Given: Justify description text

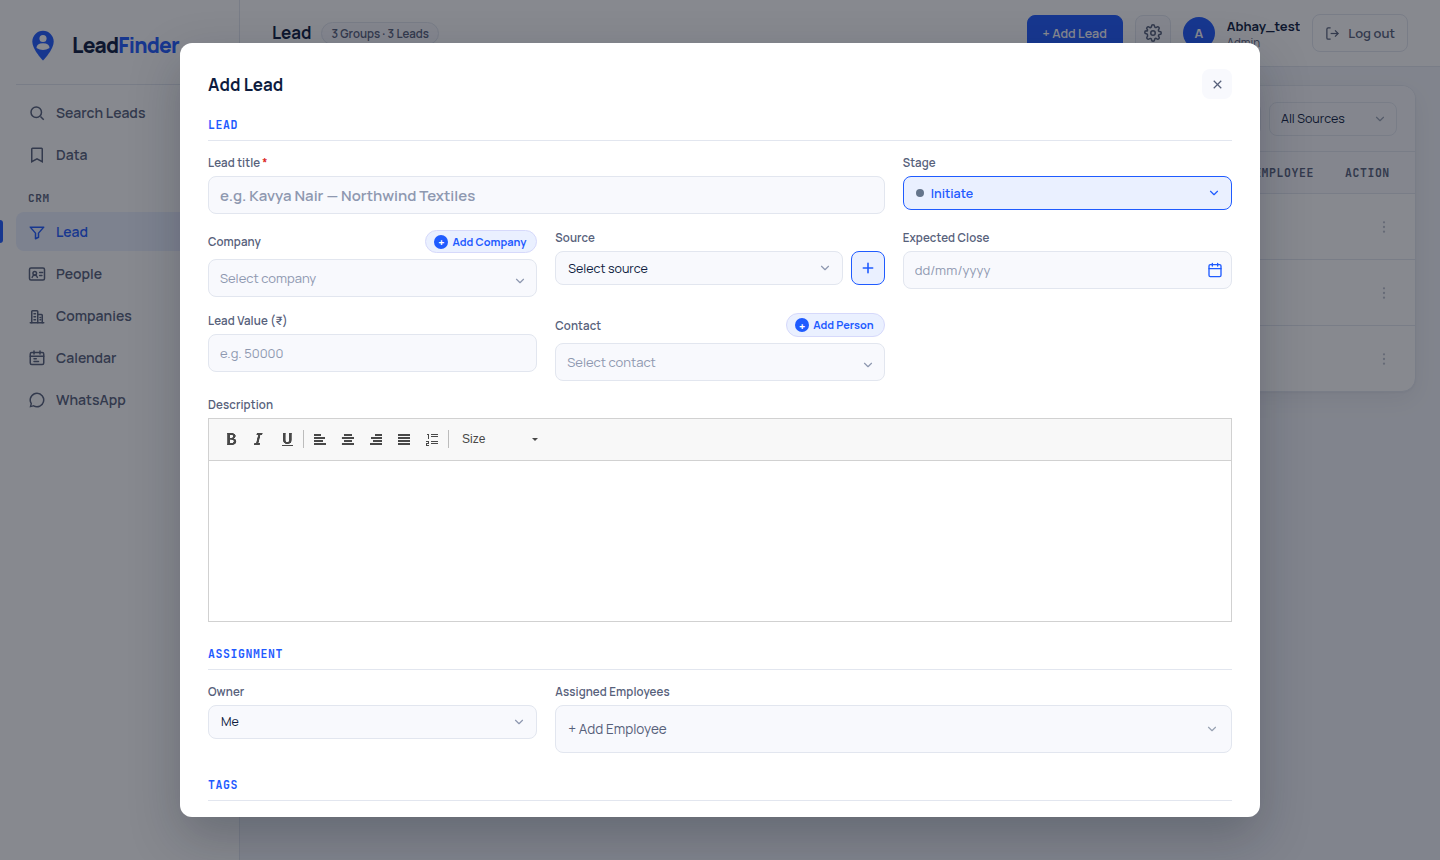Looking at the screenshot, I should 404,439.
